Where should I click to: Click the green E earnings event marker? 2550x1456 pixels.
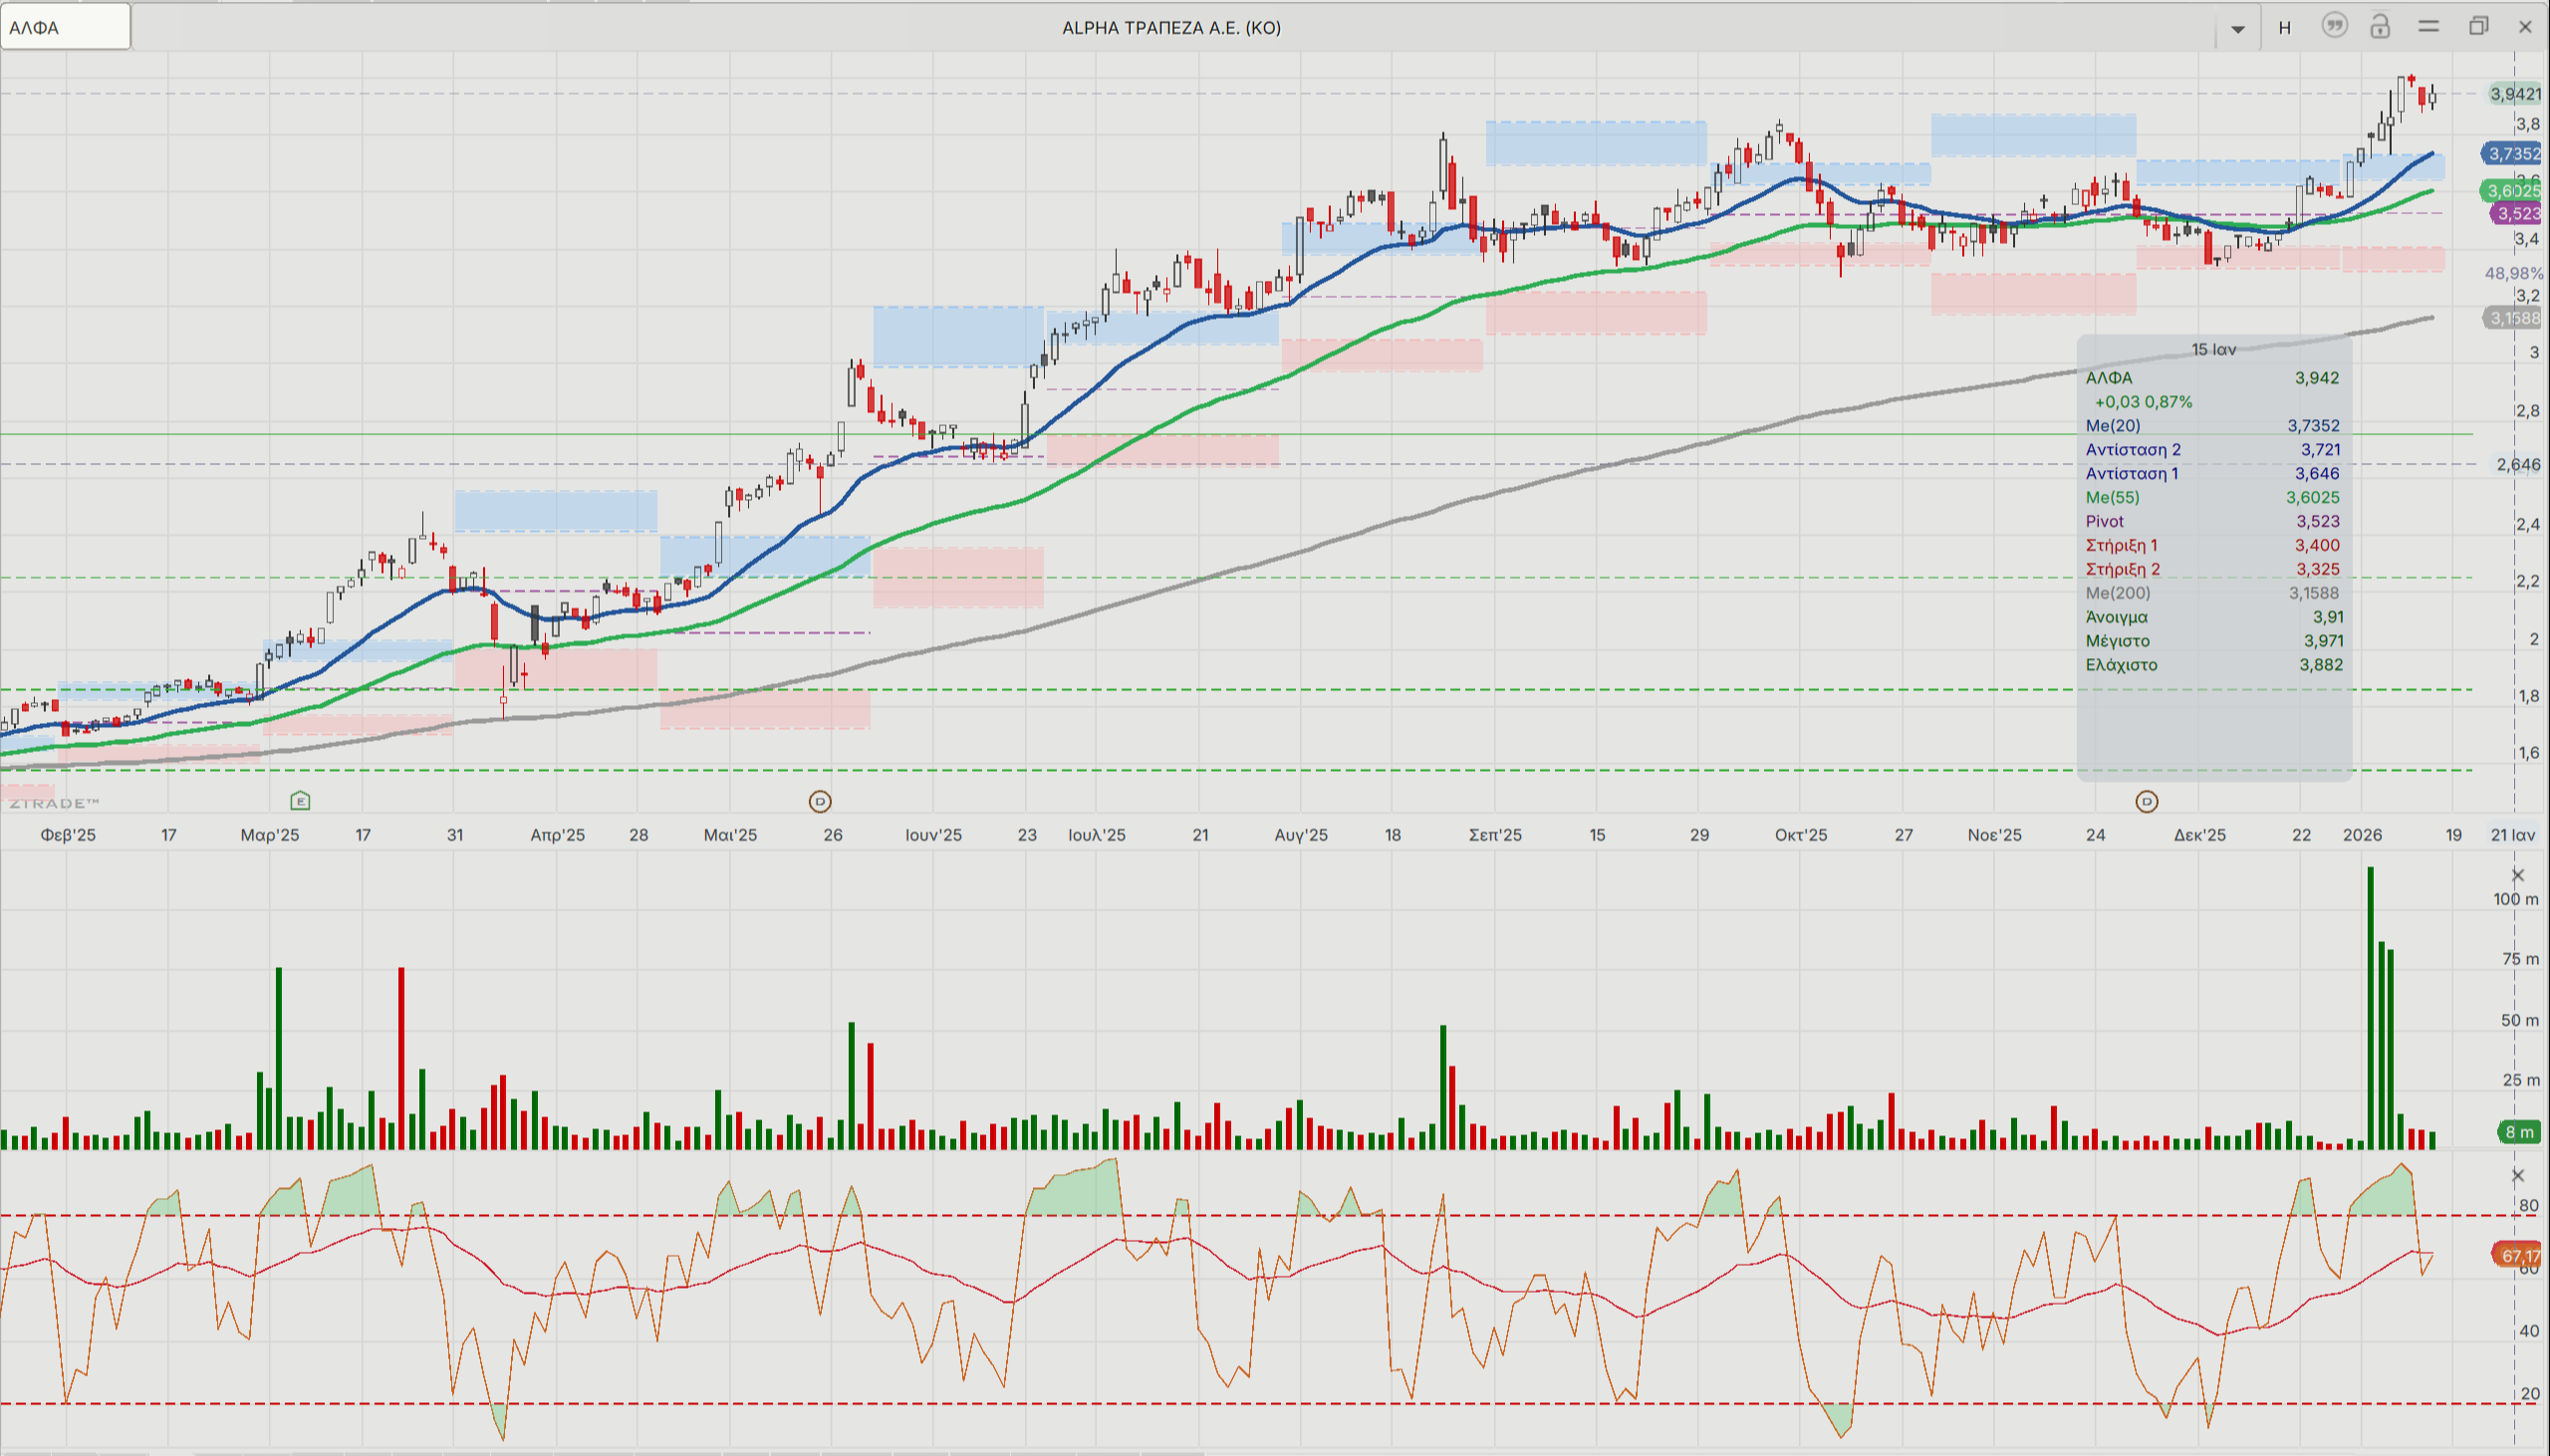(300, 801)
